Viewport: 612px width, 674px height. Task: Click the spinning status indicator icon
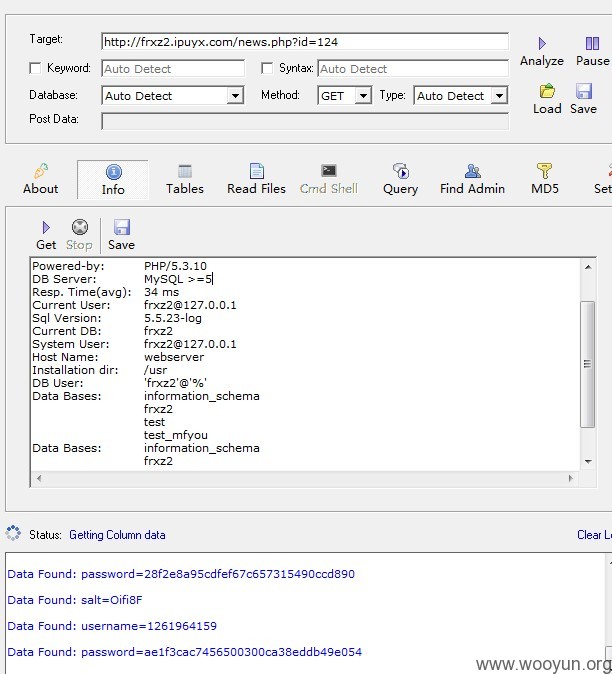13,533
